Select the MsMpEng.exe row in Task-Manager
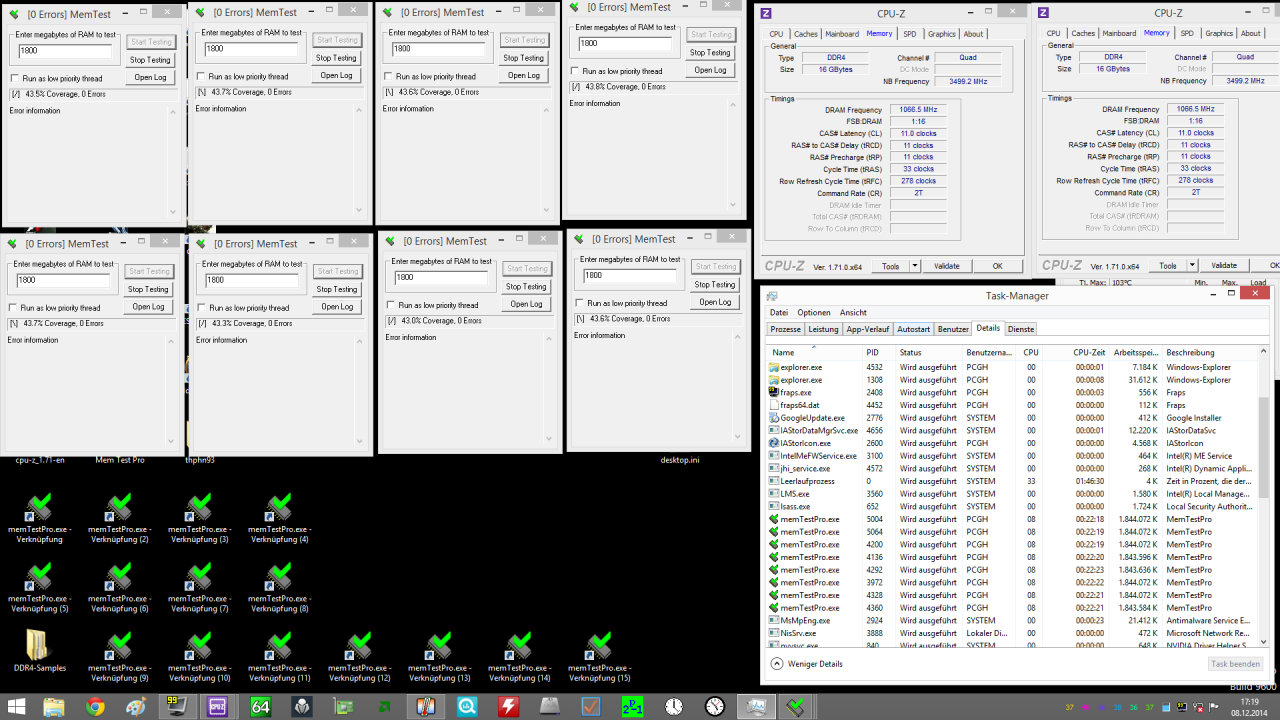 [x=1012, y=620]
